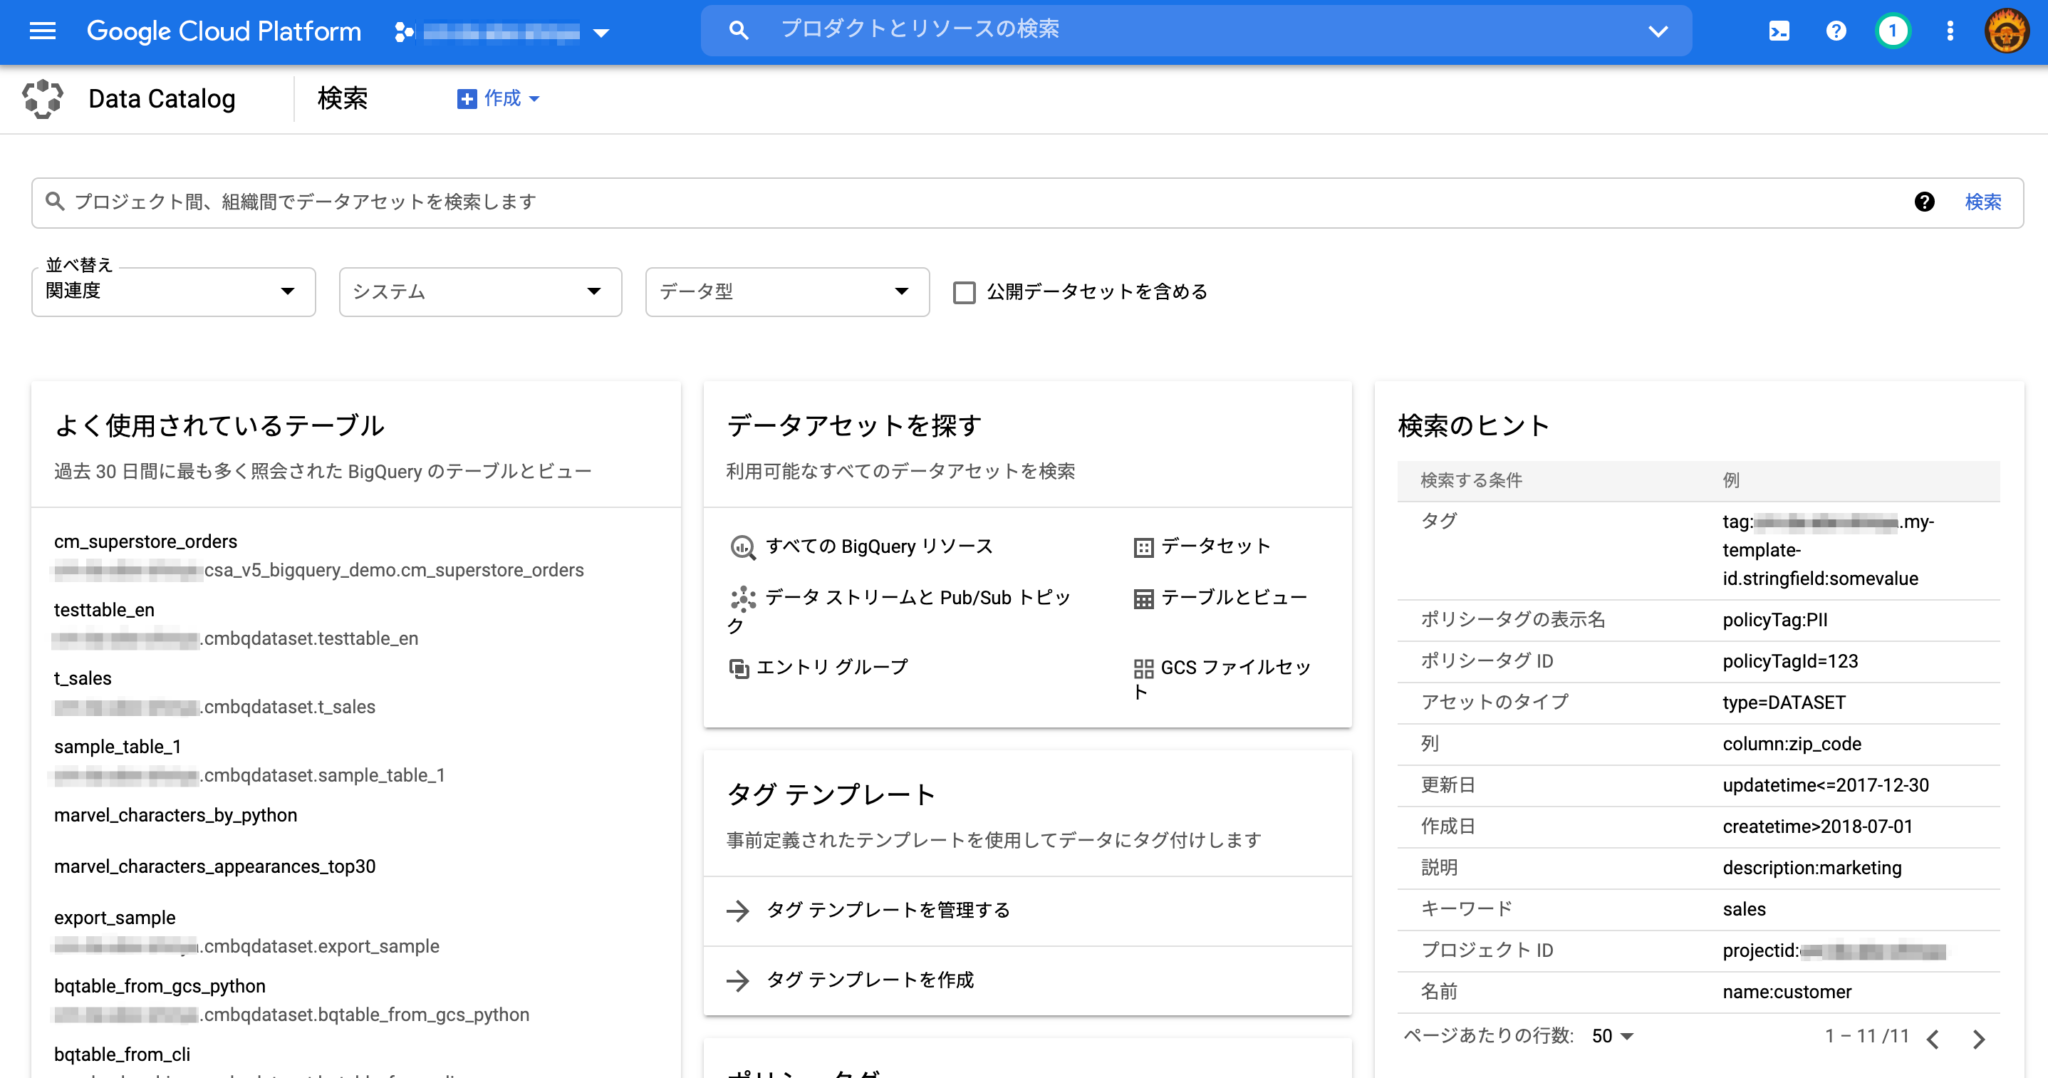Open データ ストリームと Pub/Sub トピック
This screenshot has width=2048, height=1078.
(x=916, y=597)
